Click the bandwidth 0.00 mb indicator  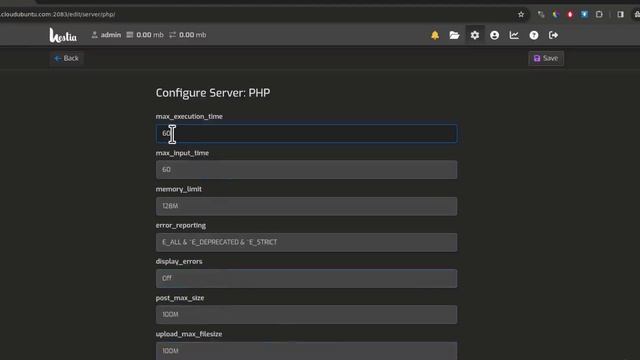point(188,35)
